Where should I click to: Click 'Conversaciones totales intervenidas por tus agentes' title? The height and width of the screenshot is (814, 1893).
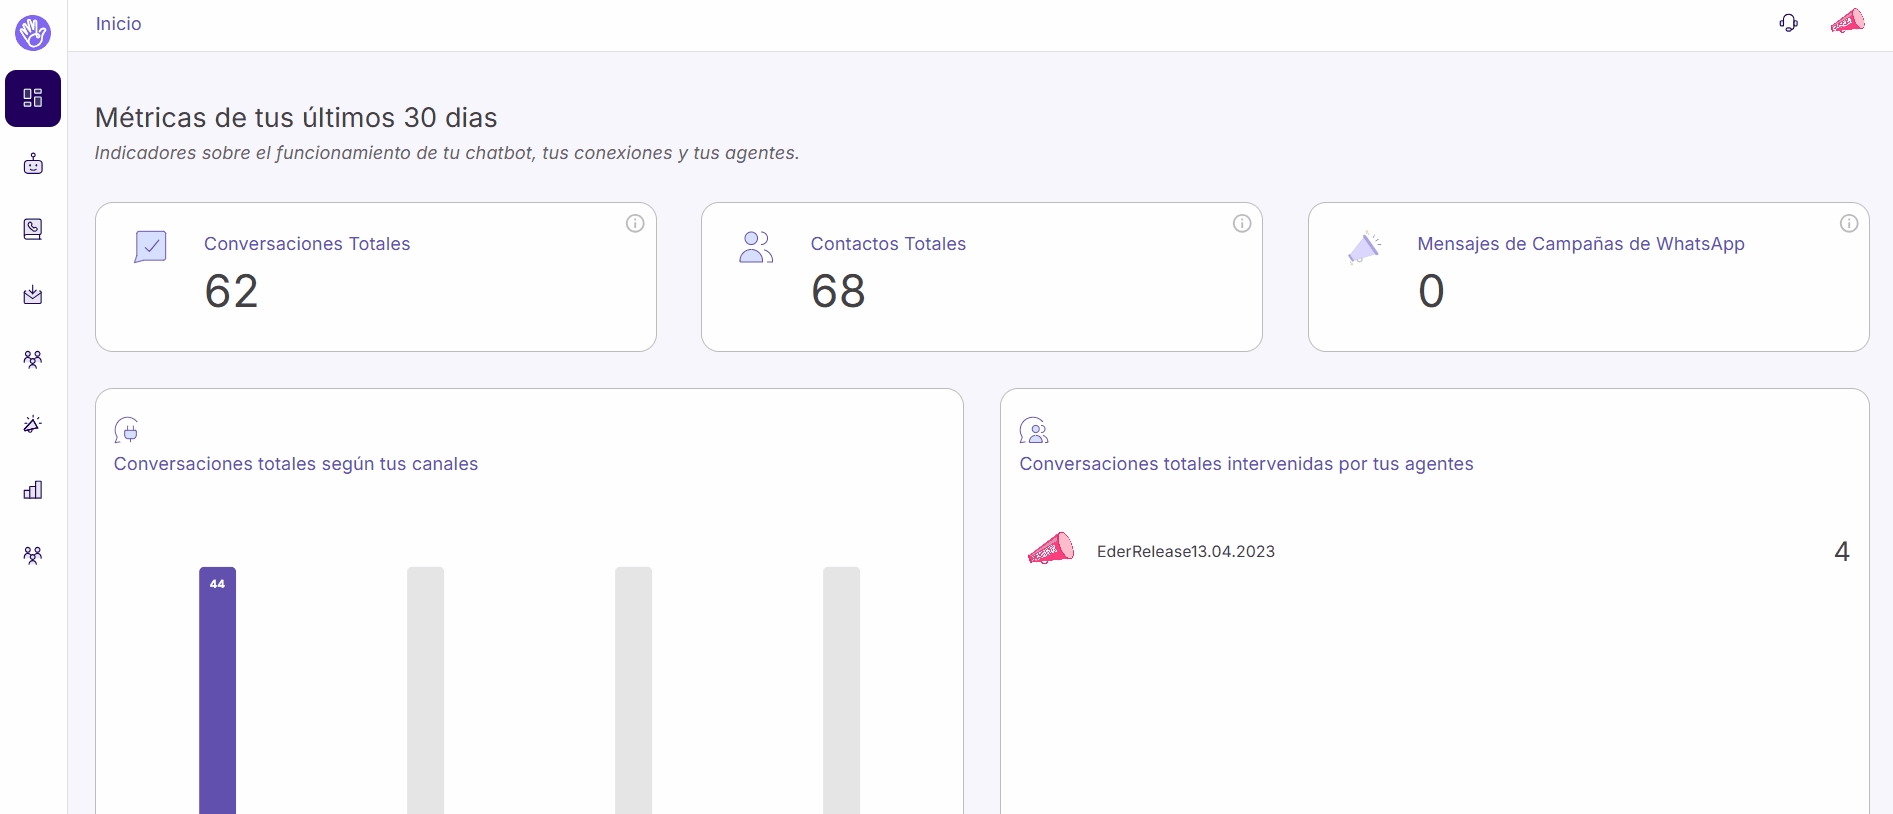coord(1246,464)
